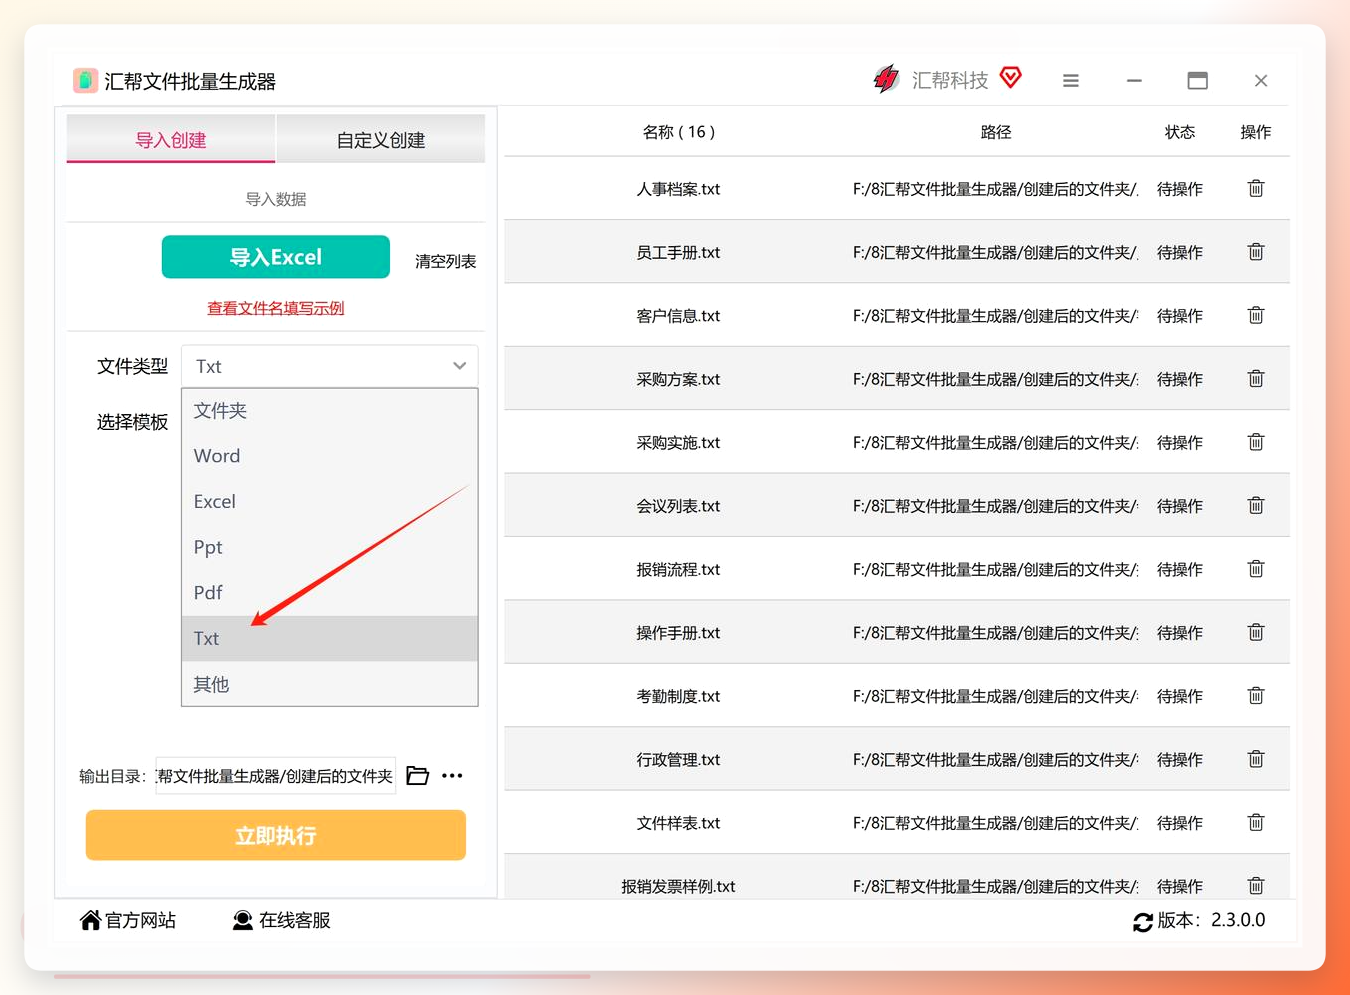Click the 选择模板 label
Image resolution: width=1350 pixels, height=995 pixels.
point(133,422)
